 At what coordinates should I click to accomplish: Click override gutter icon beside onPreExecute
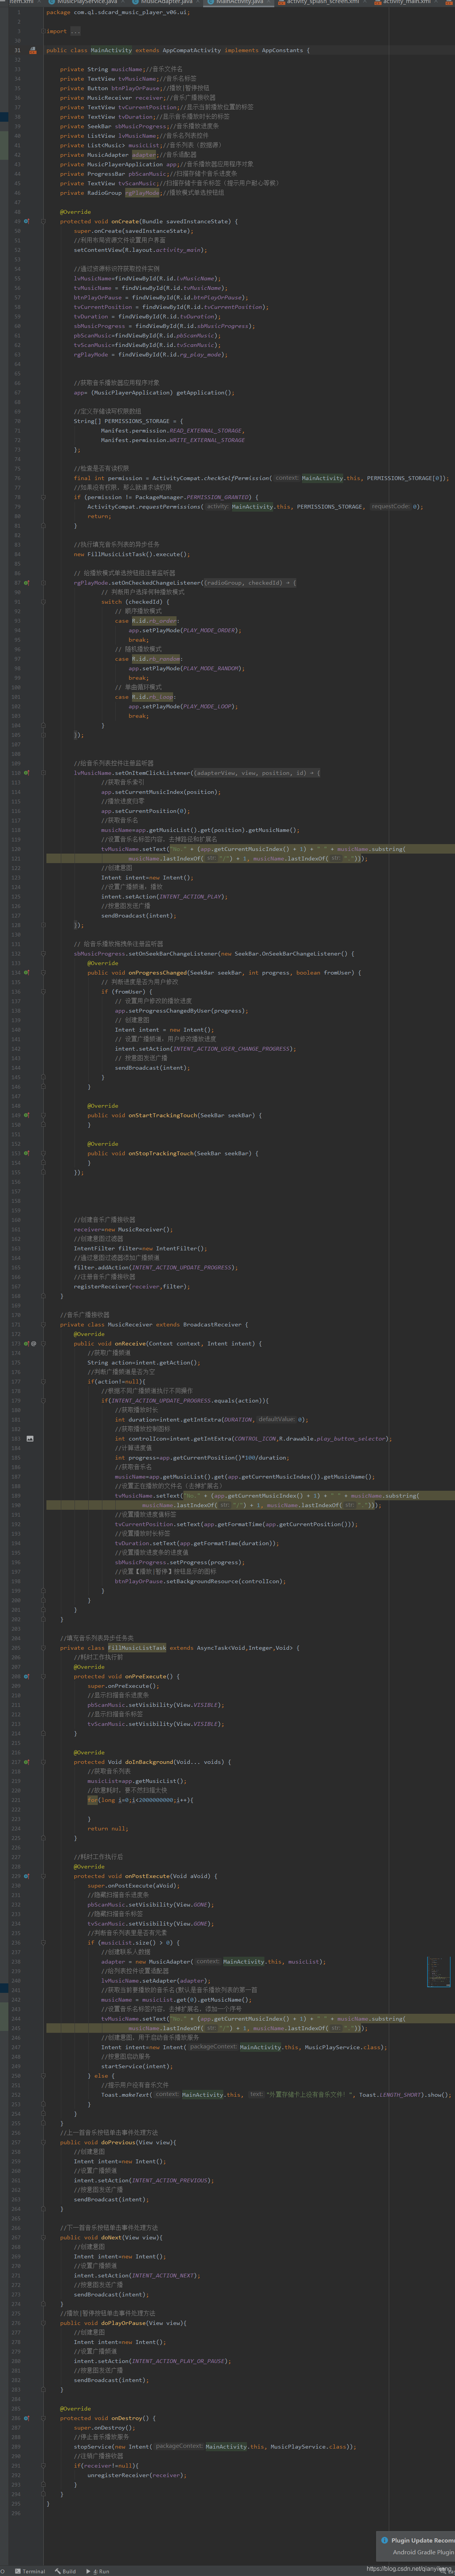pos(27,1676)
